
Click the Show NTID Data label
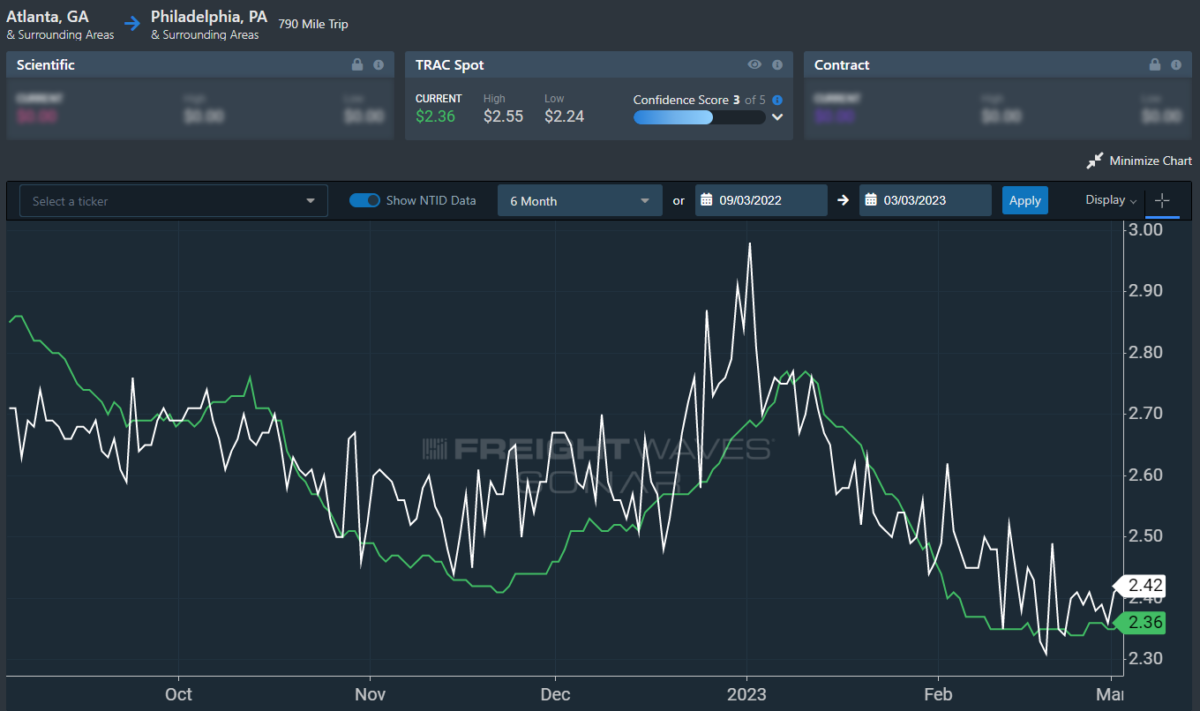point(431,201)
